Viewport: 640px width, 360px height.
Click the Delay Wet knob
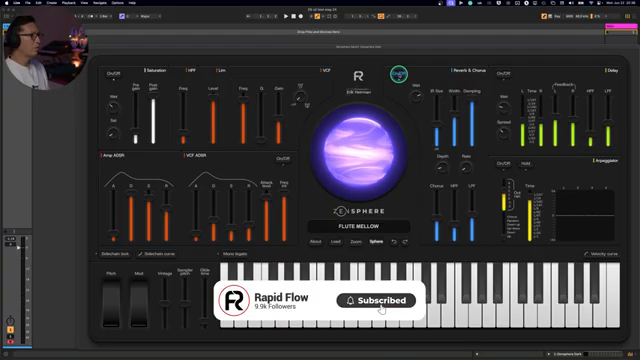(x=504, y=108)
